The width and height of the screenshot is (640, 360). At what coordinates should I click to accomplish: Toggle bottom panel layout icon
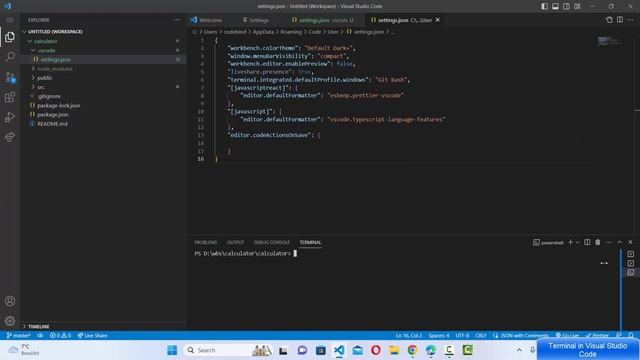[x=556, y=6]
